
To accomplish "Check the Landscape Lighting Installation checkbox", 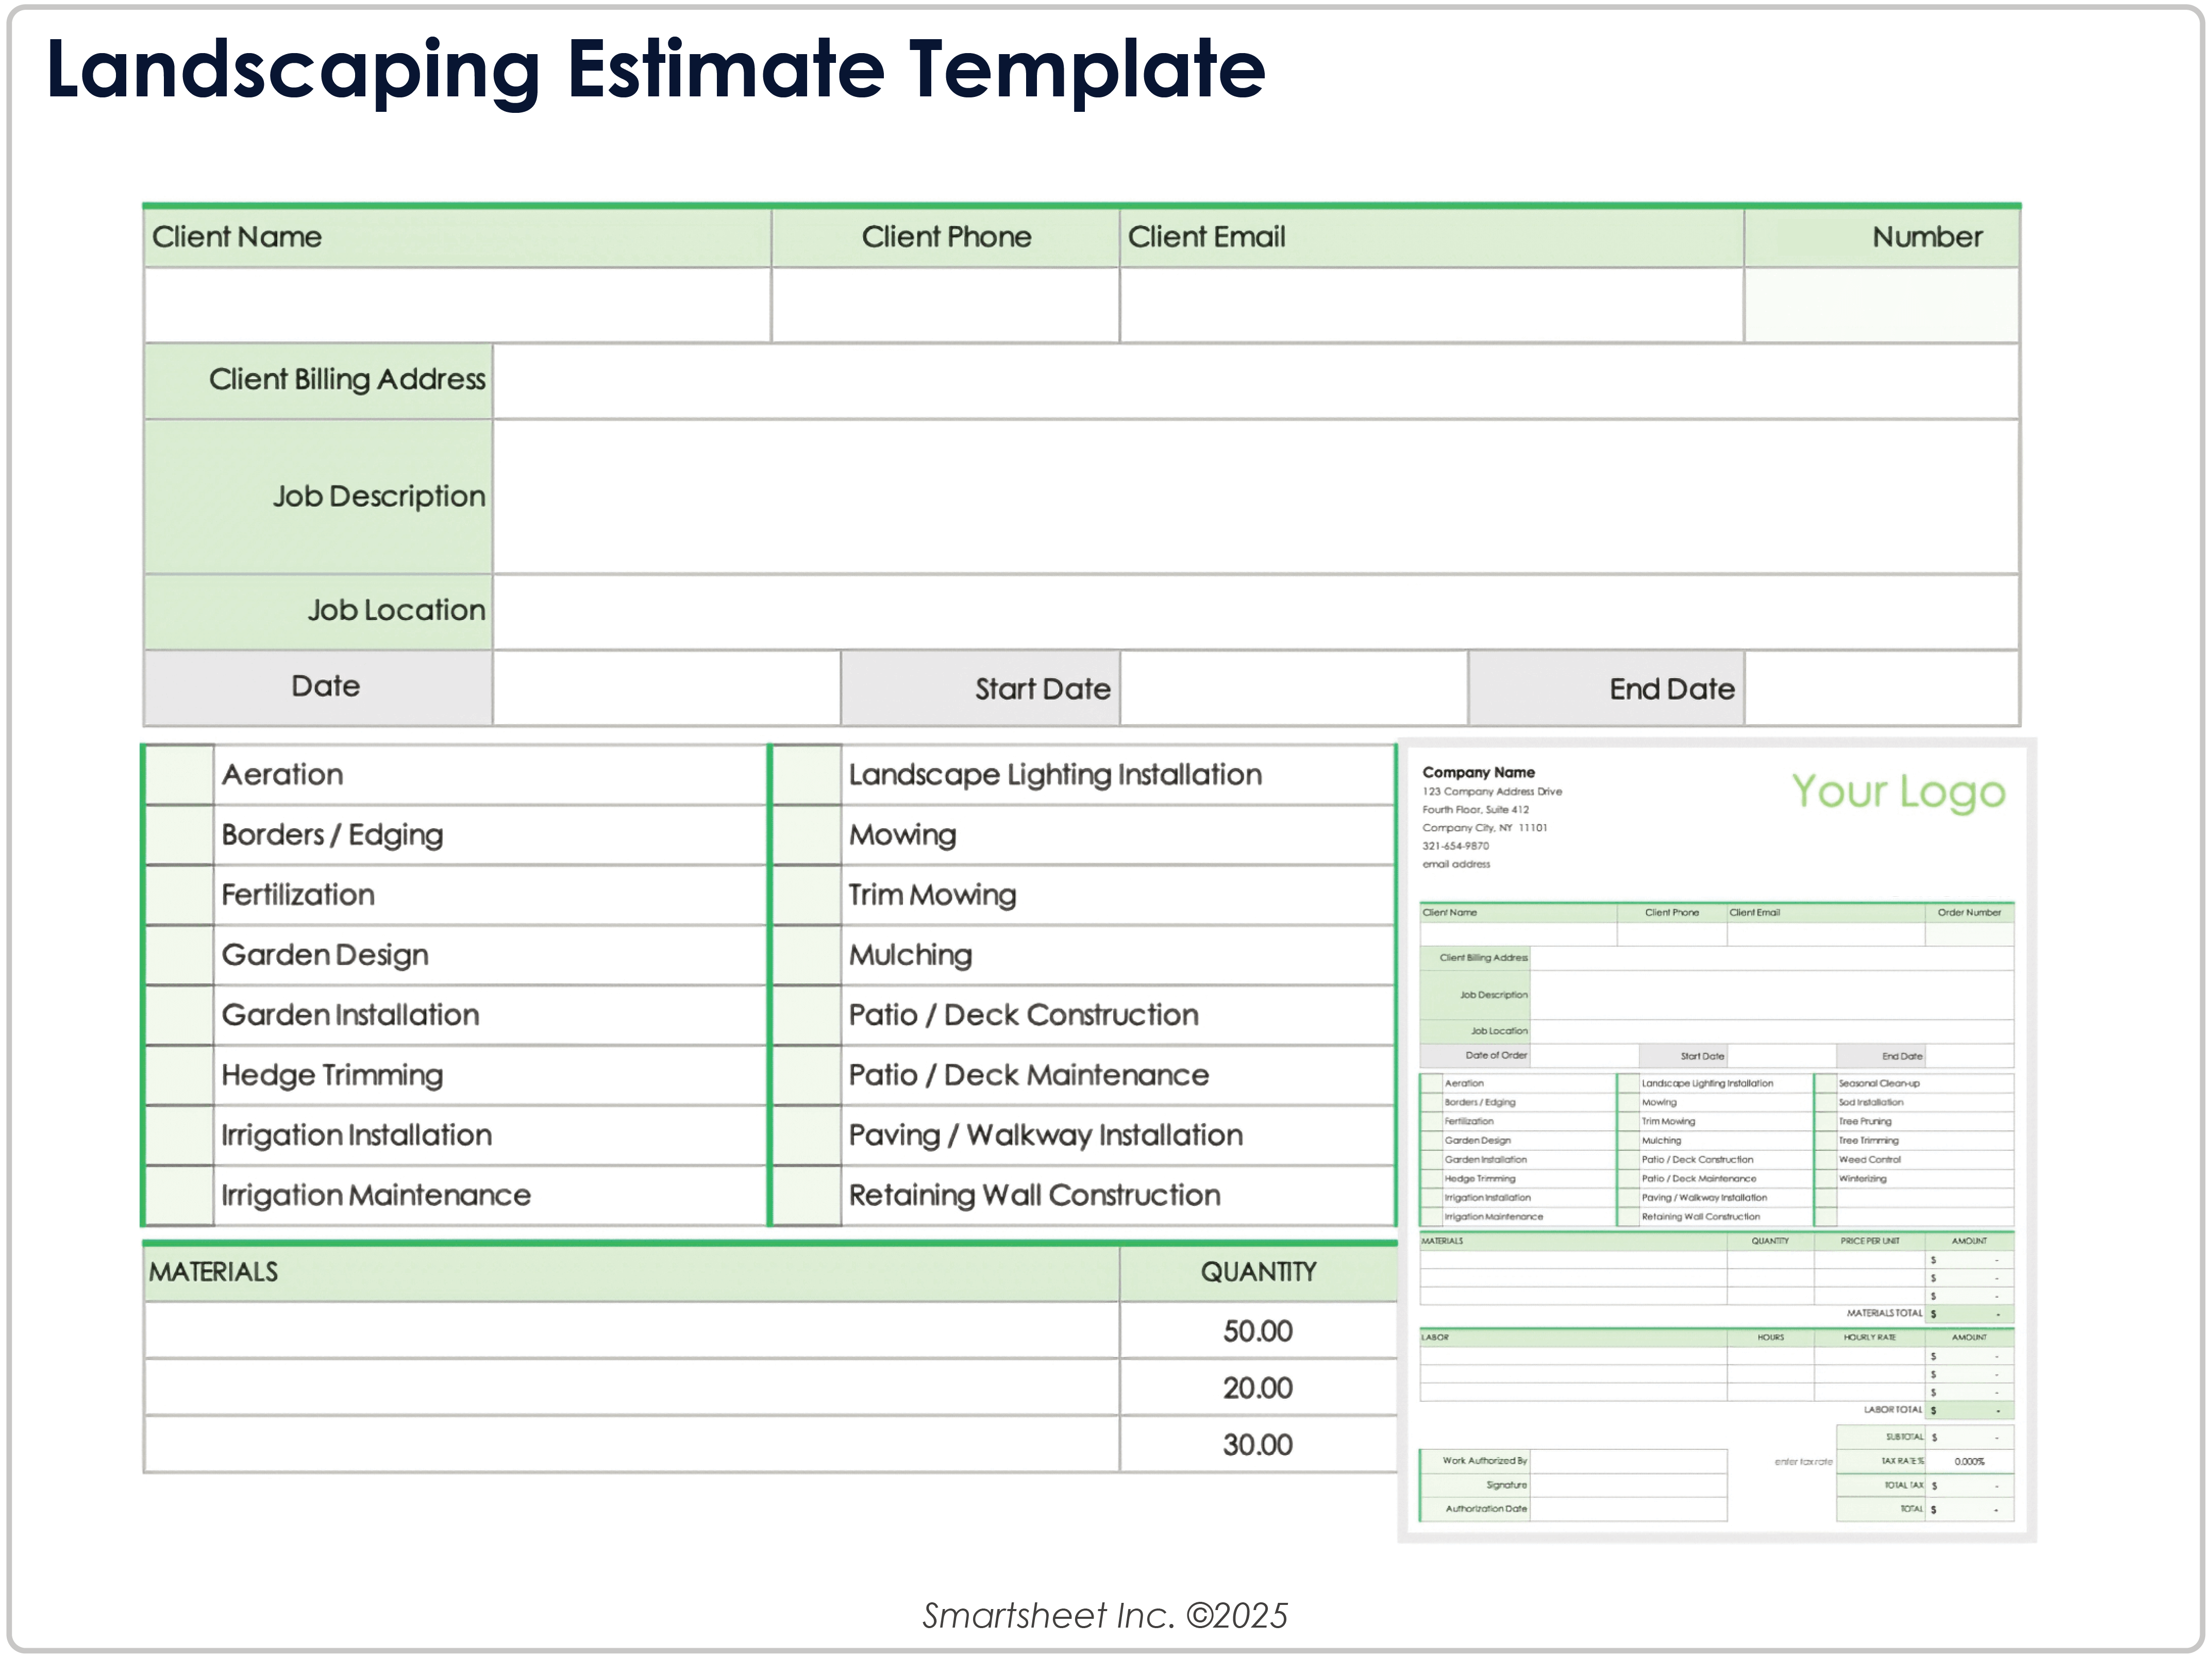I will click(807, 774).
